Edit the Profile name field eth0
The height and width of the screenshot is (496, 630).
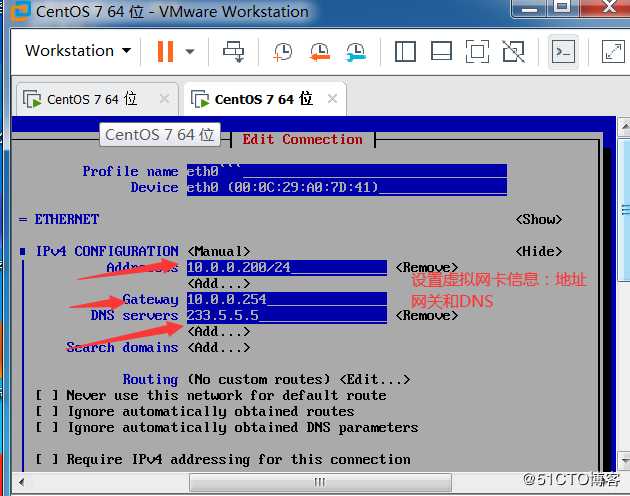pos(347,171)
